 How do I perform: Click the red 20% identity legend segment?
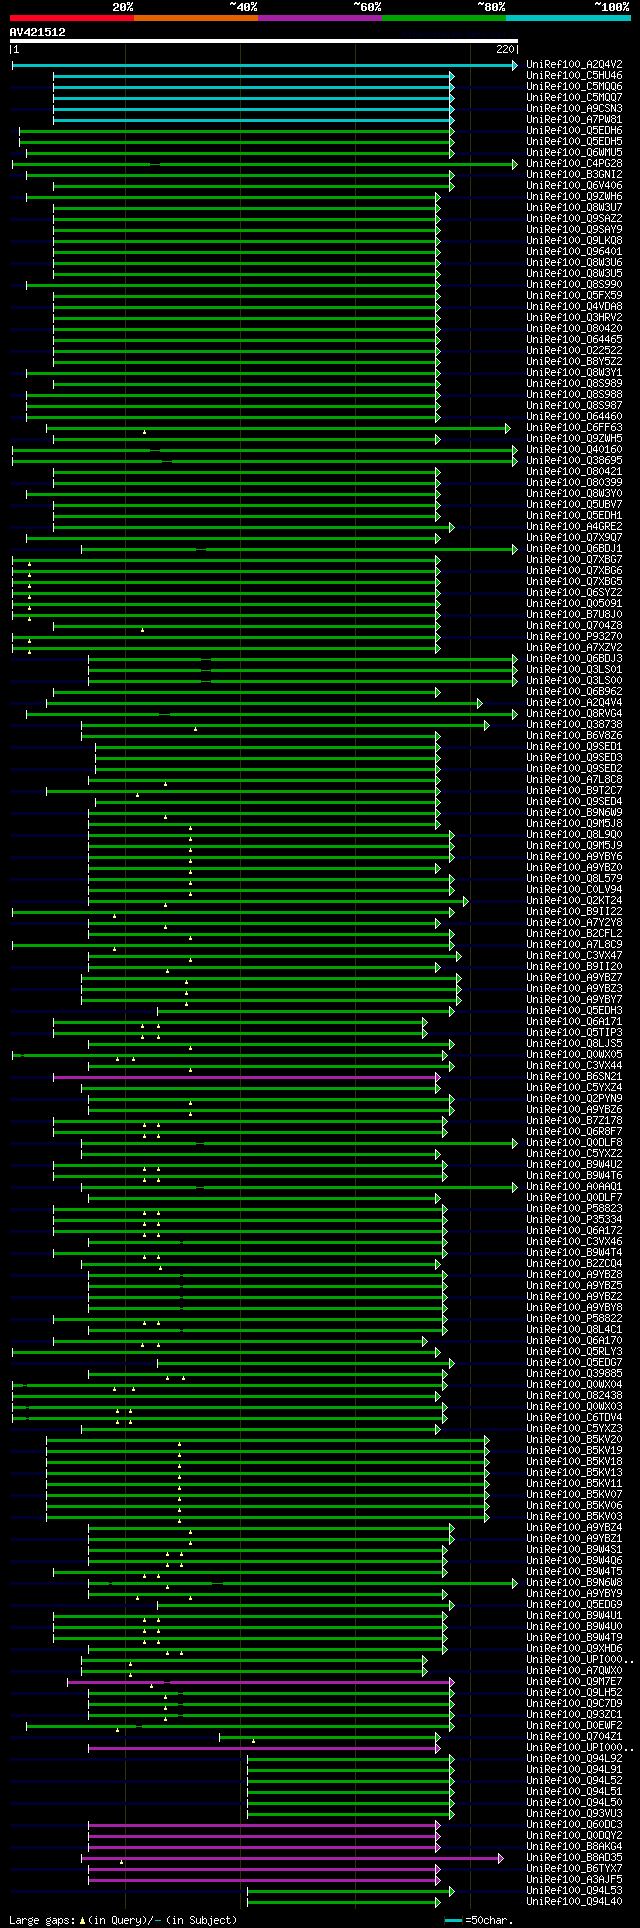coord(72,18)
